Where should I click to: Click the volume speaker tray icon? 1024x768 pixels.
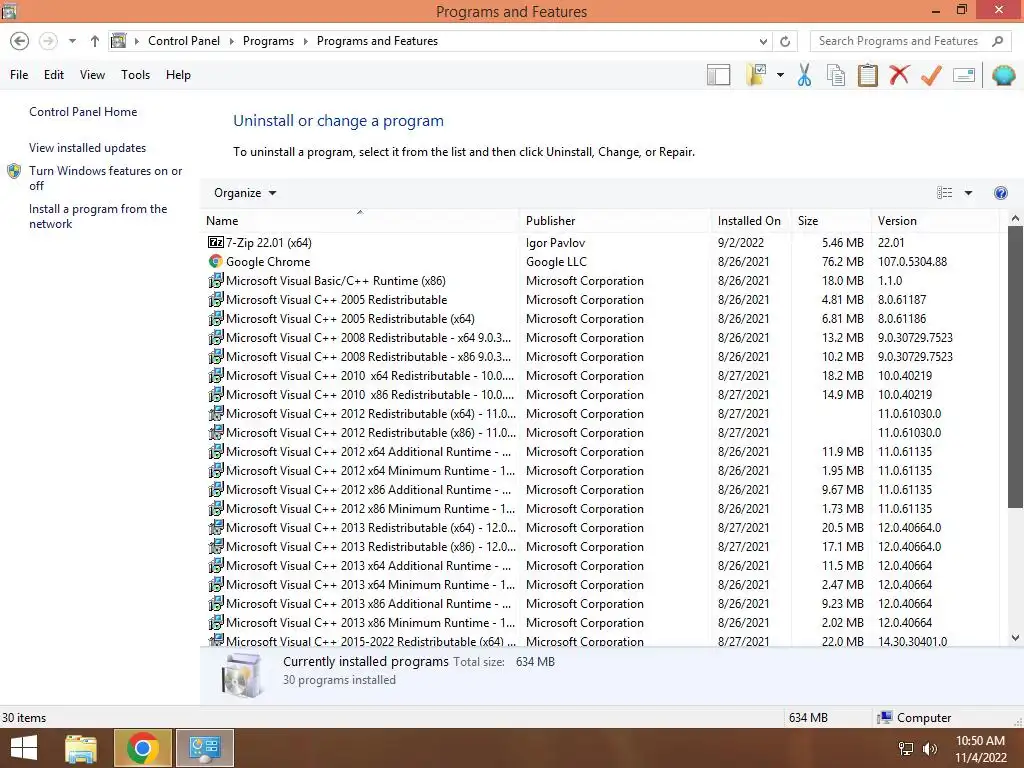tap(929, 749)
